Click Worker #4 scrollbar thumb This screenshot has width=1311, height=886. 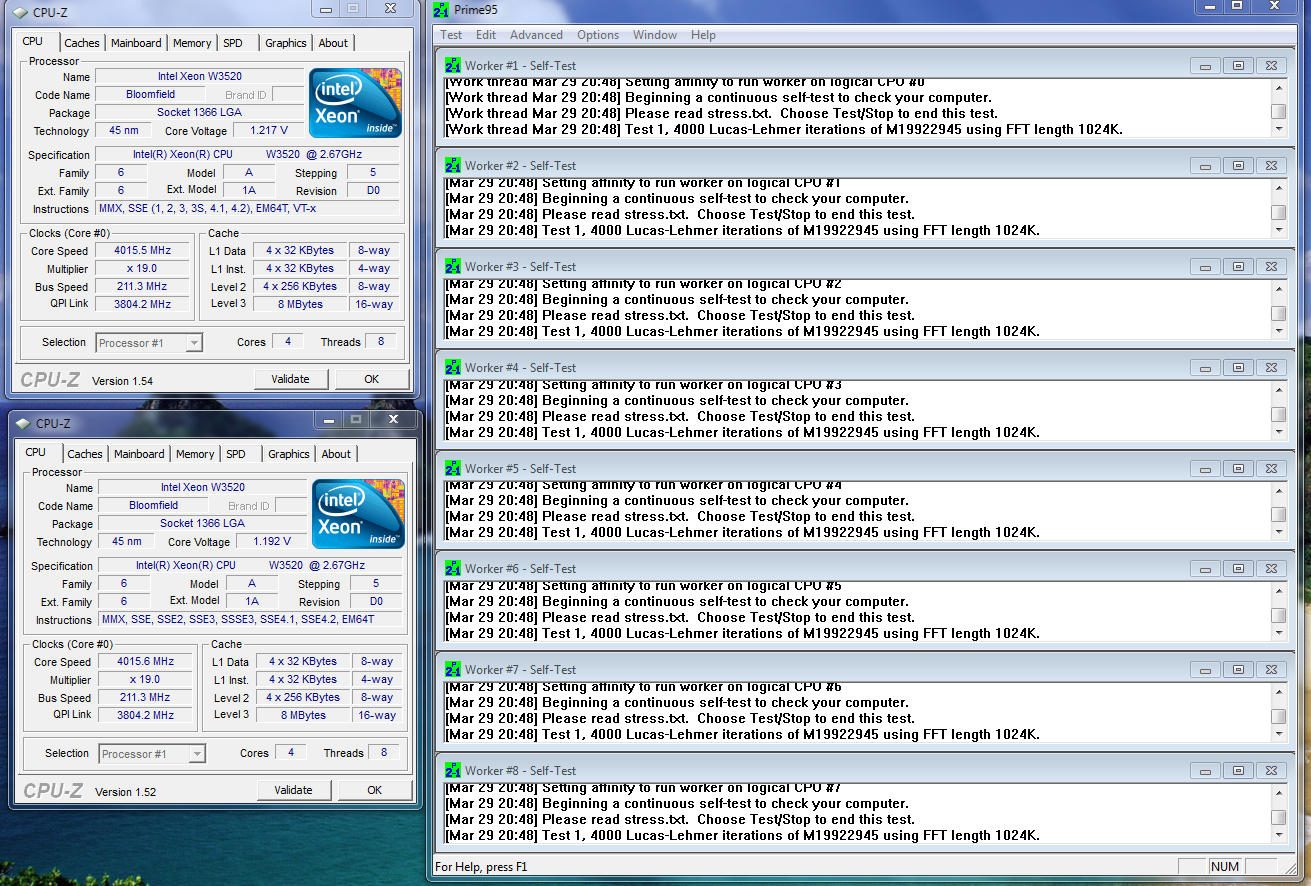click(1279, 414)
